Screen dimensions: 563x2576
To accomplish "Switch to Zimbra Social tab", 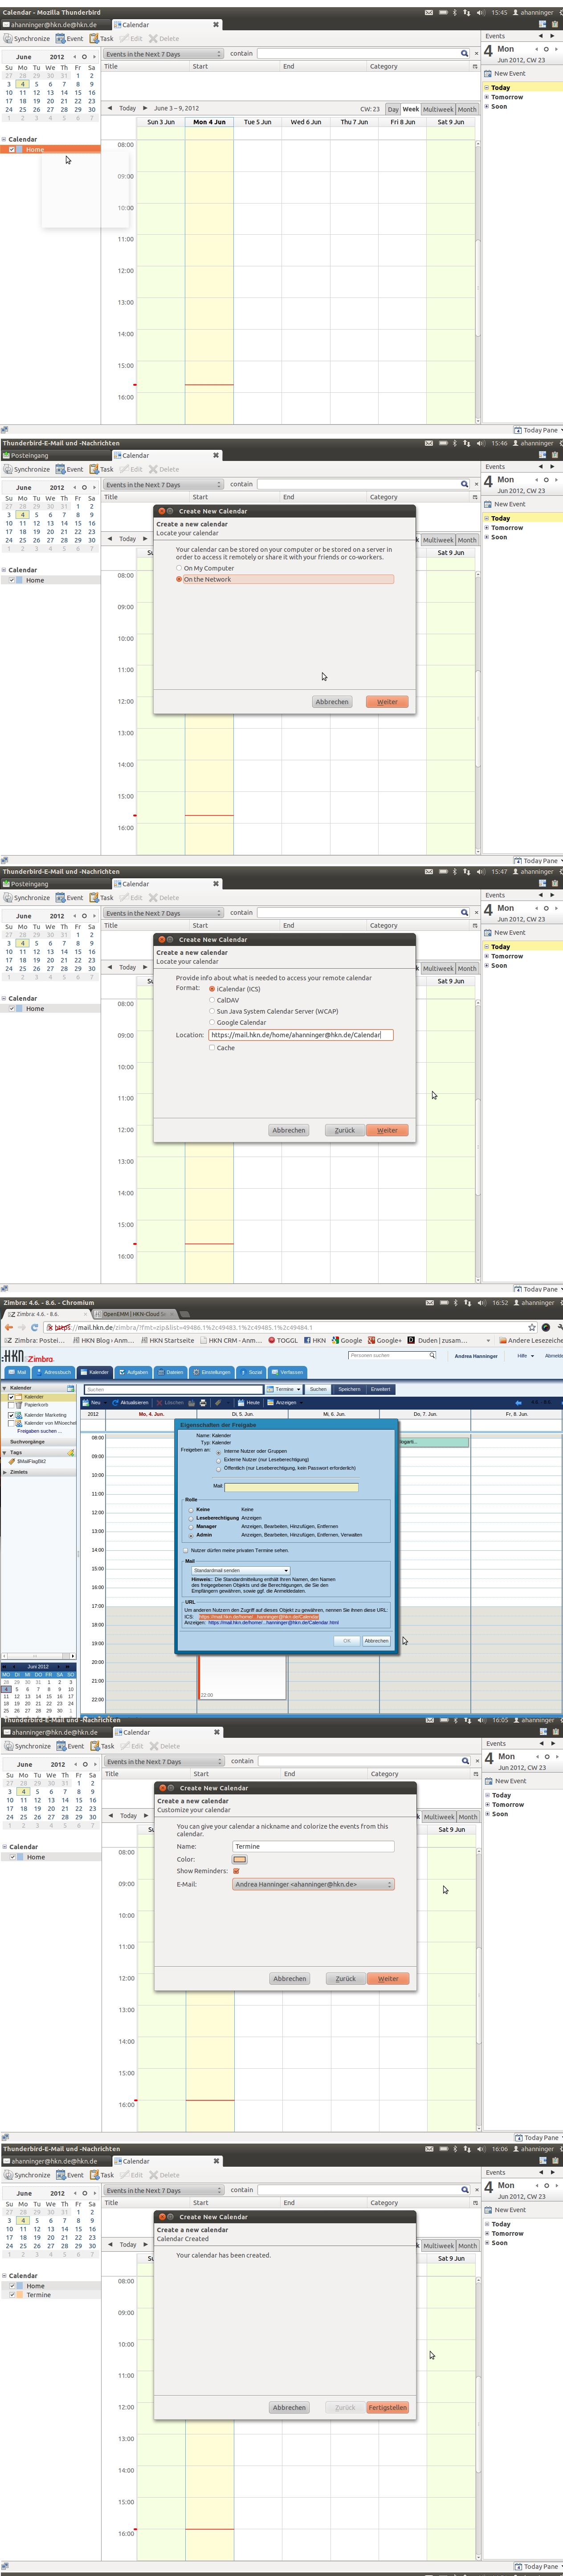I will click(251, 1372).
